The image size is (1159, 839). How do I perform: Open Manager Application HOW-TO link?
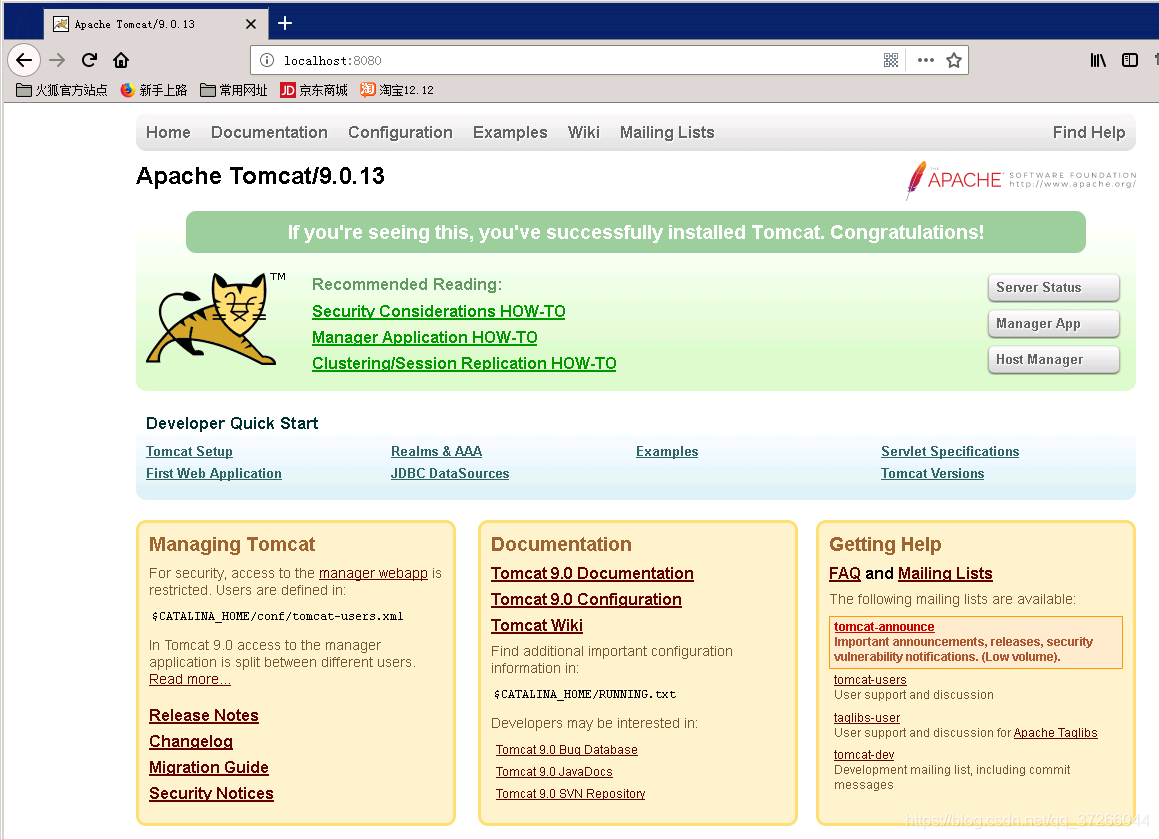[x=424, y=337]
